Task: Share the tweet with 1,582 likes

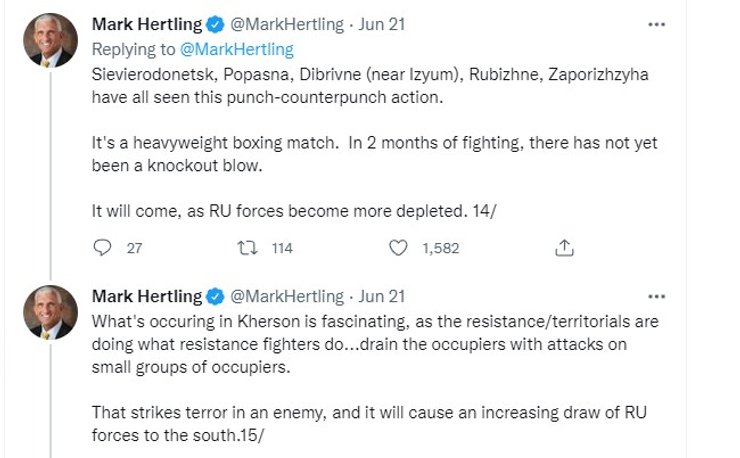Action: (x=564, y=248)
